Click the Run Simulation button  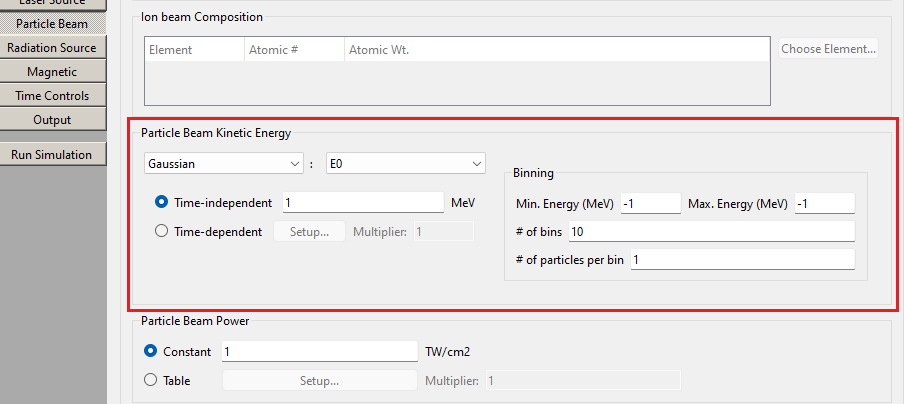[x=52, y=155]
